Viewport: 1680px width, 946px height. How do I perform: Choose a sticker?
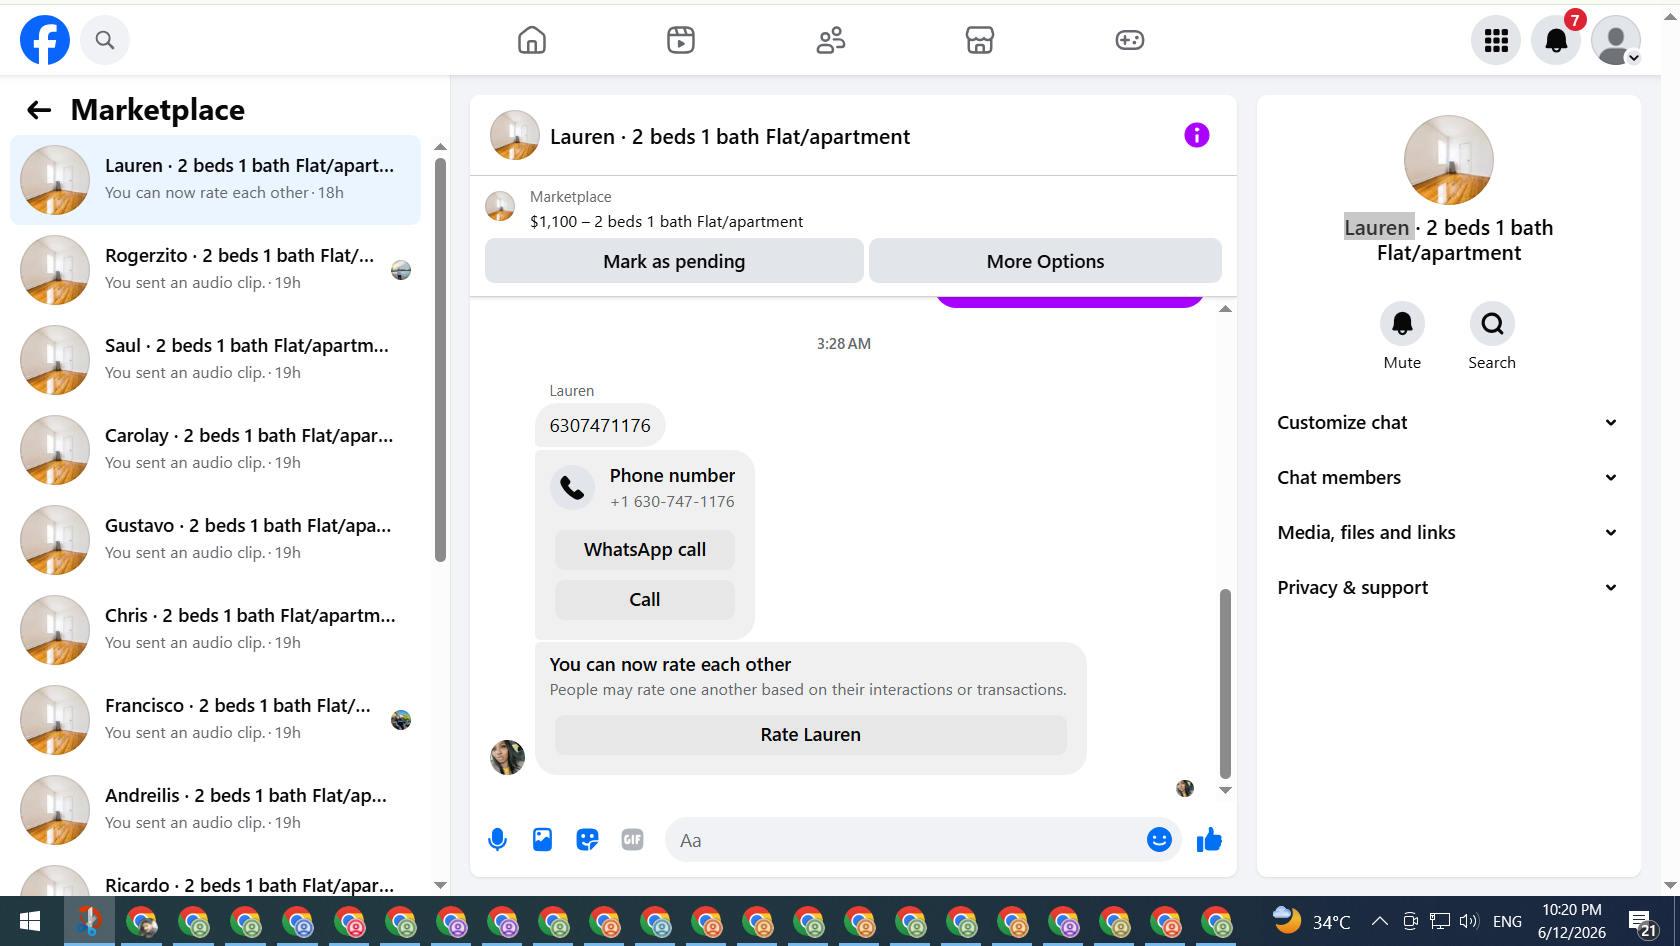click(587, 840)
